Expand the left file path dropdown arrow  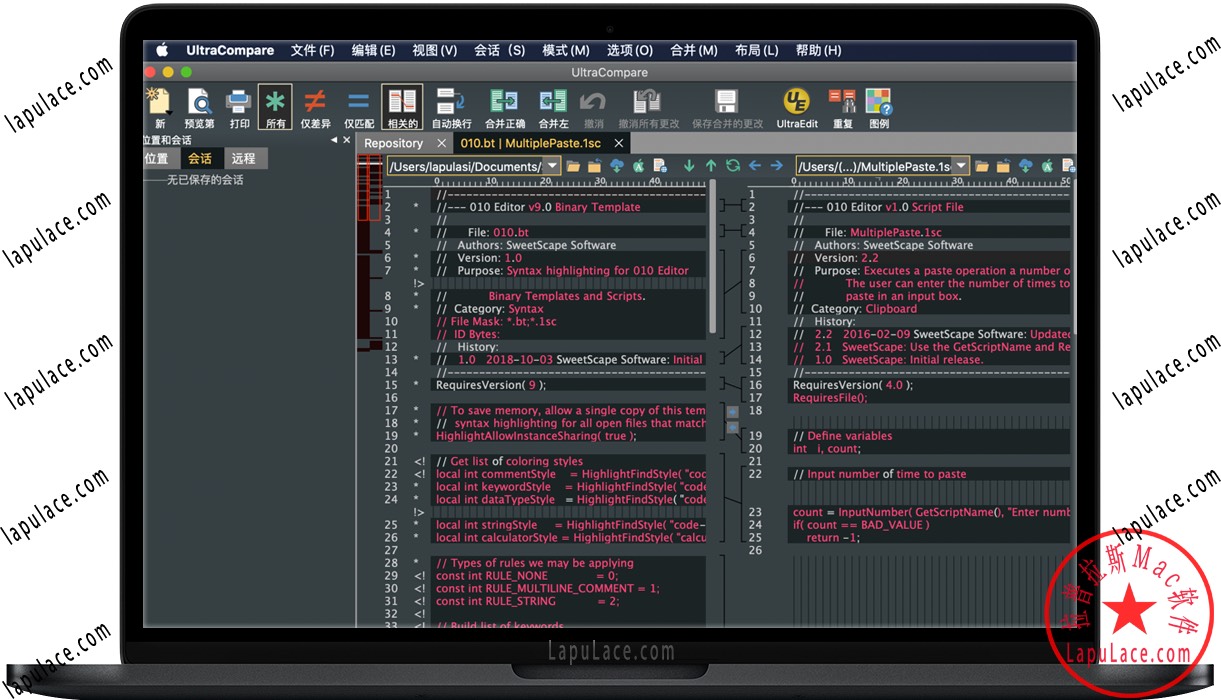[x=550, y=166]
